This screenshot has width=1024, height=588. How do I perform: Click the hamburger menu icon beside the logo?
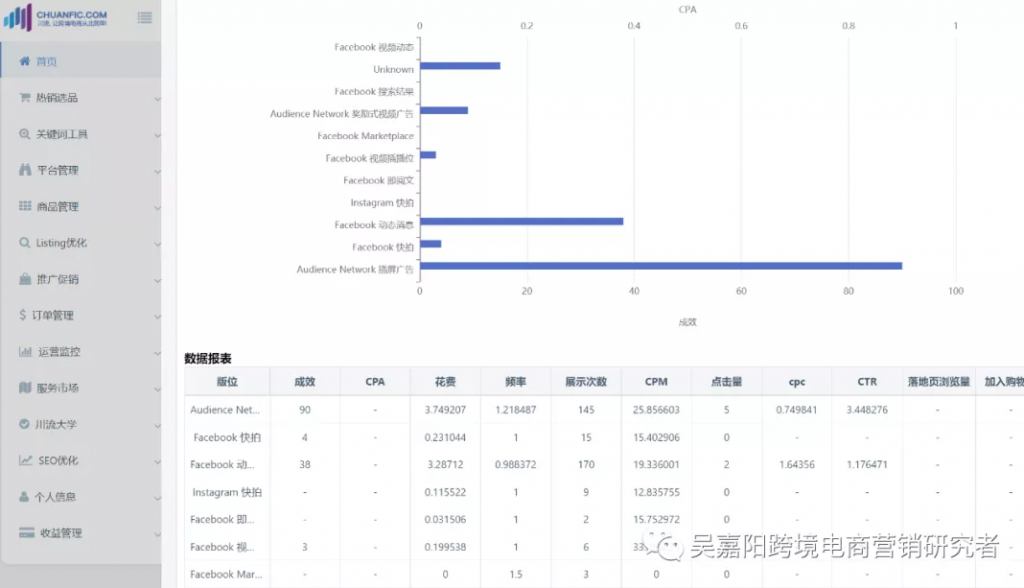(x=145, y=18)
